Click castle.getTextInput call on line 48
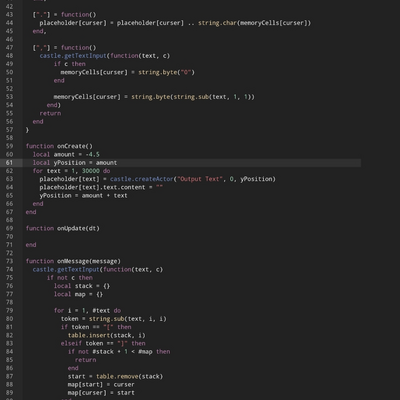This screenshot has width=400, height=400. pyautogui.click(x=73, y=56)
